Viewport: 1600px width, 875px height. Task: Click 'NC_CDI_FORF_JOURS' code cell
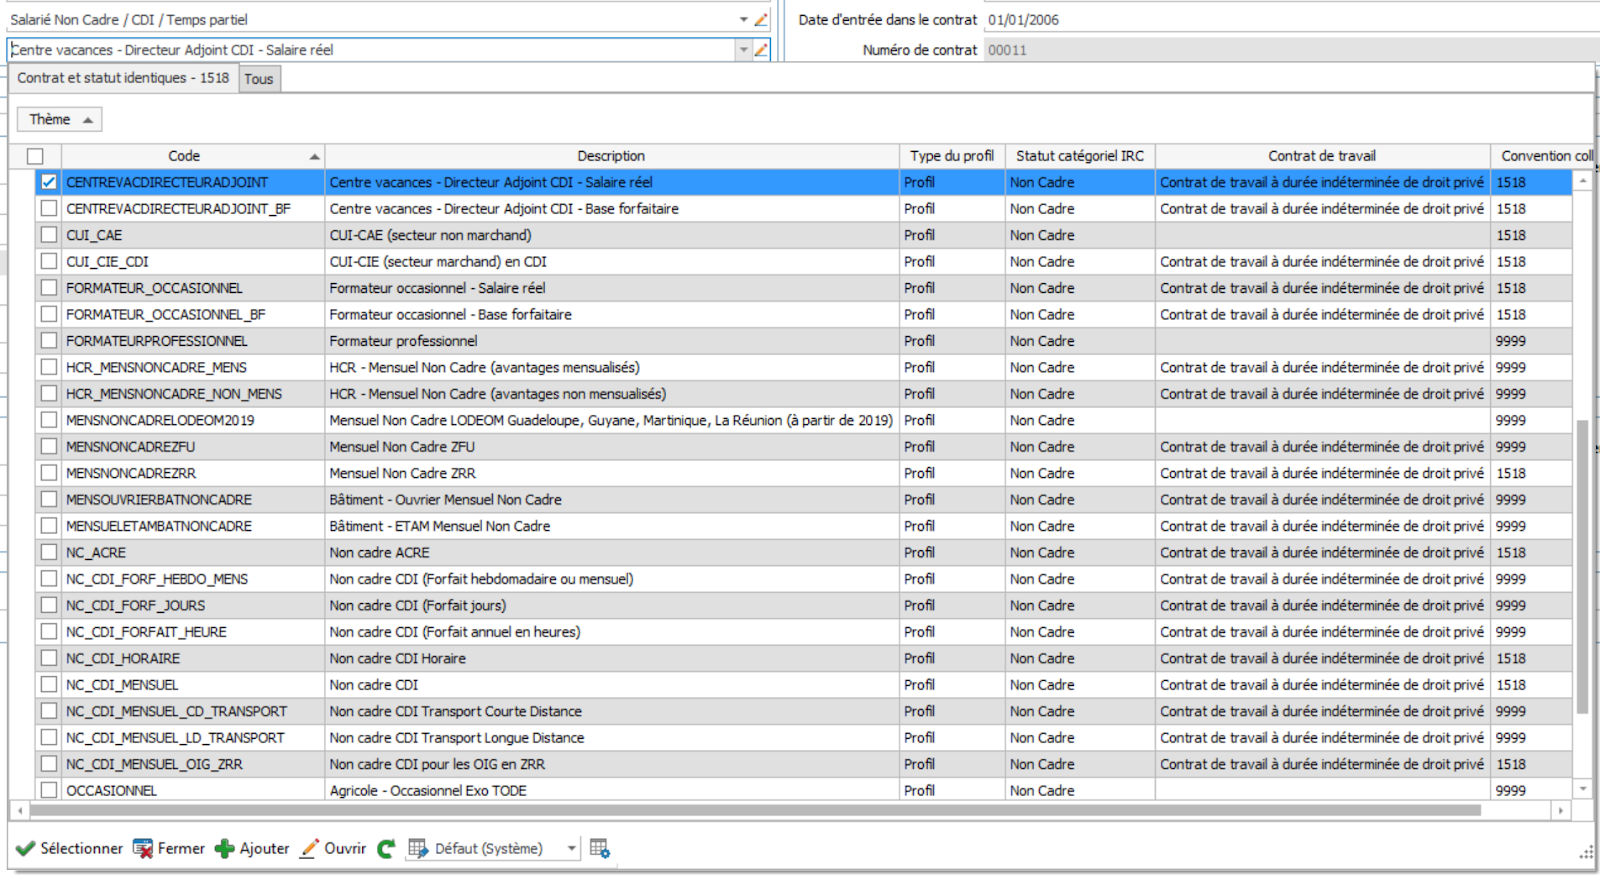pos(193,605)
